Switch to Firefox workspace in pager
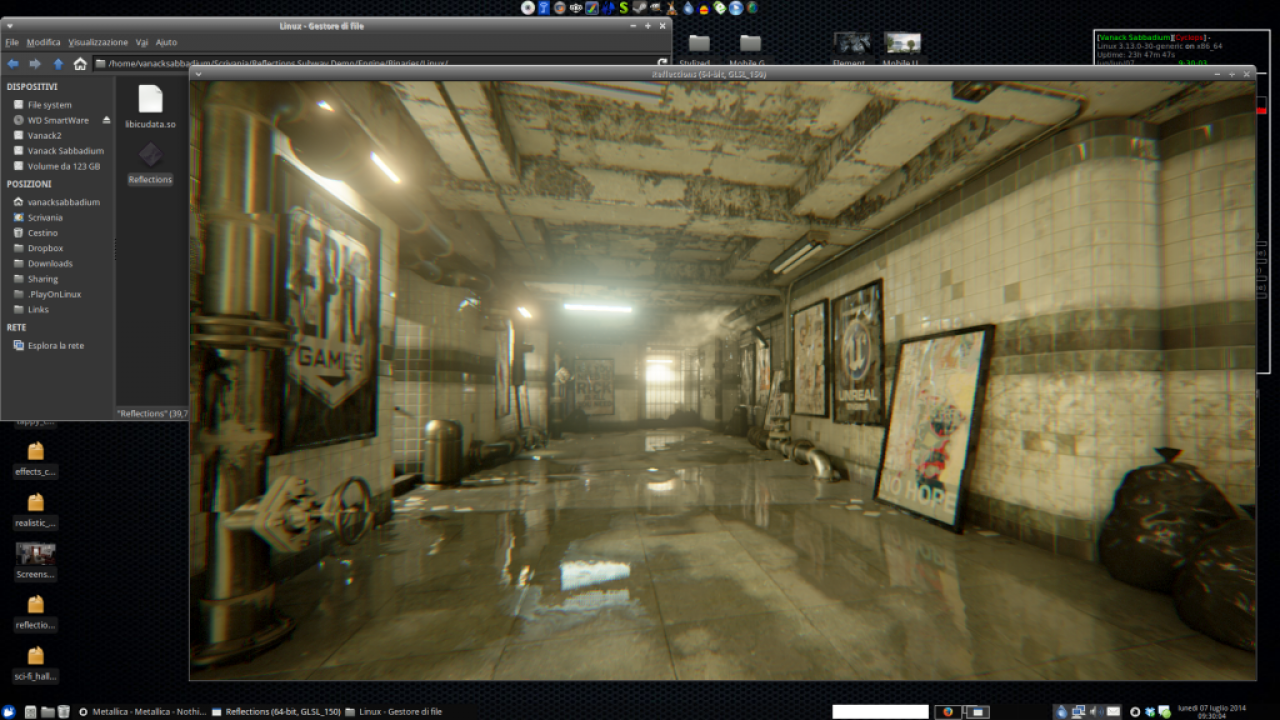This screenshot has width=1280, height=720. click(x=948, y=712)
